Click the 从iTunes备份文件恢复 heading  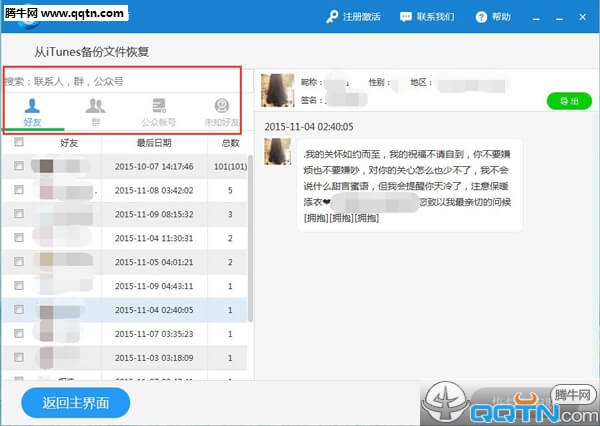pyautogui.click(x=91, y=52)
